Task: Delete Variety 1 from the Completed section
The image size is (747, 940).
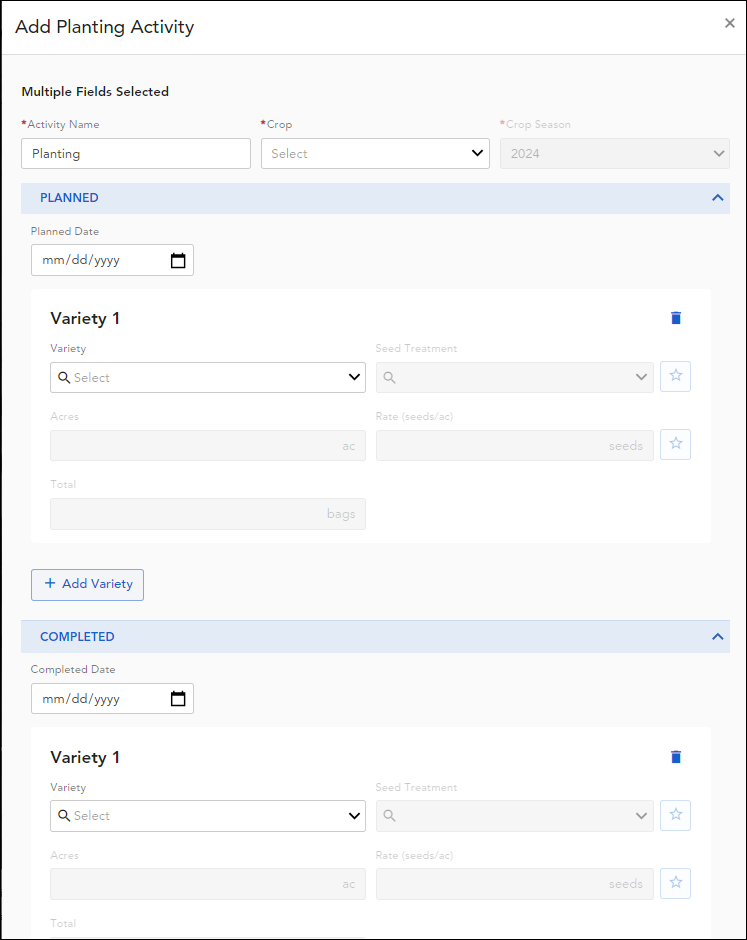Action: coord(676,756)
